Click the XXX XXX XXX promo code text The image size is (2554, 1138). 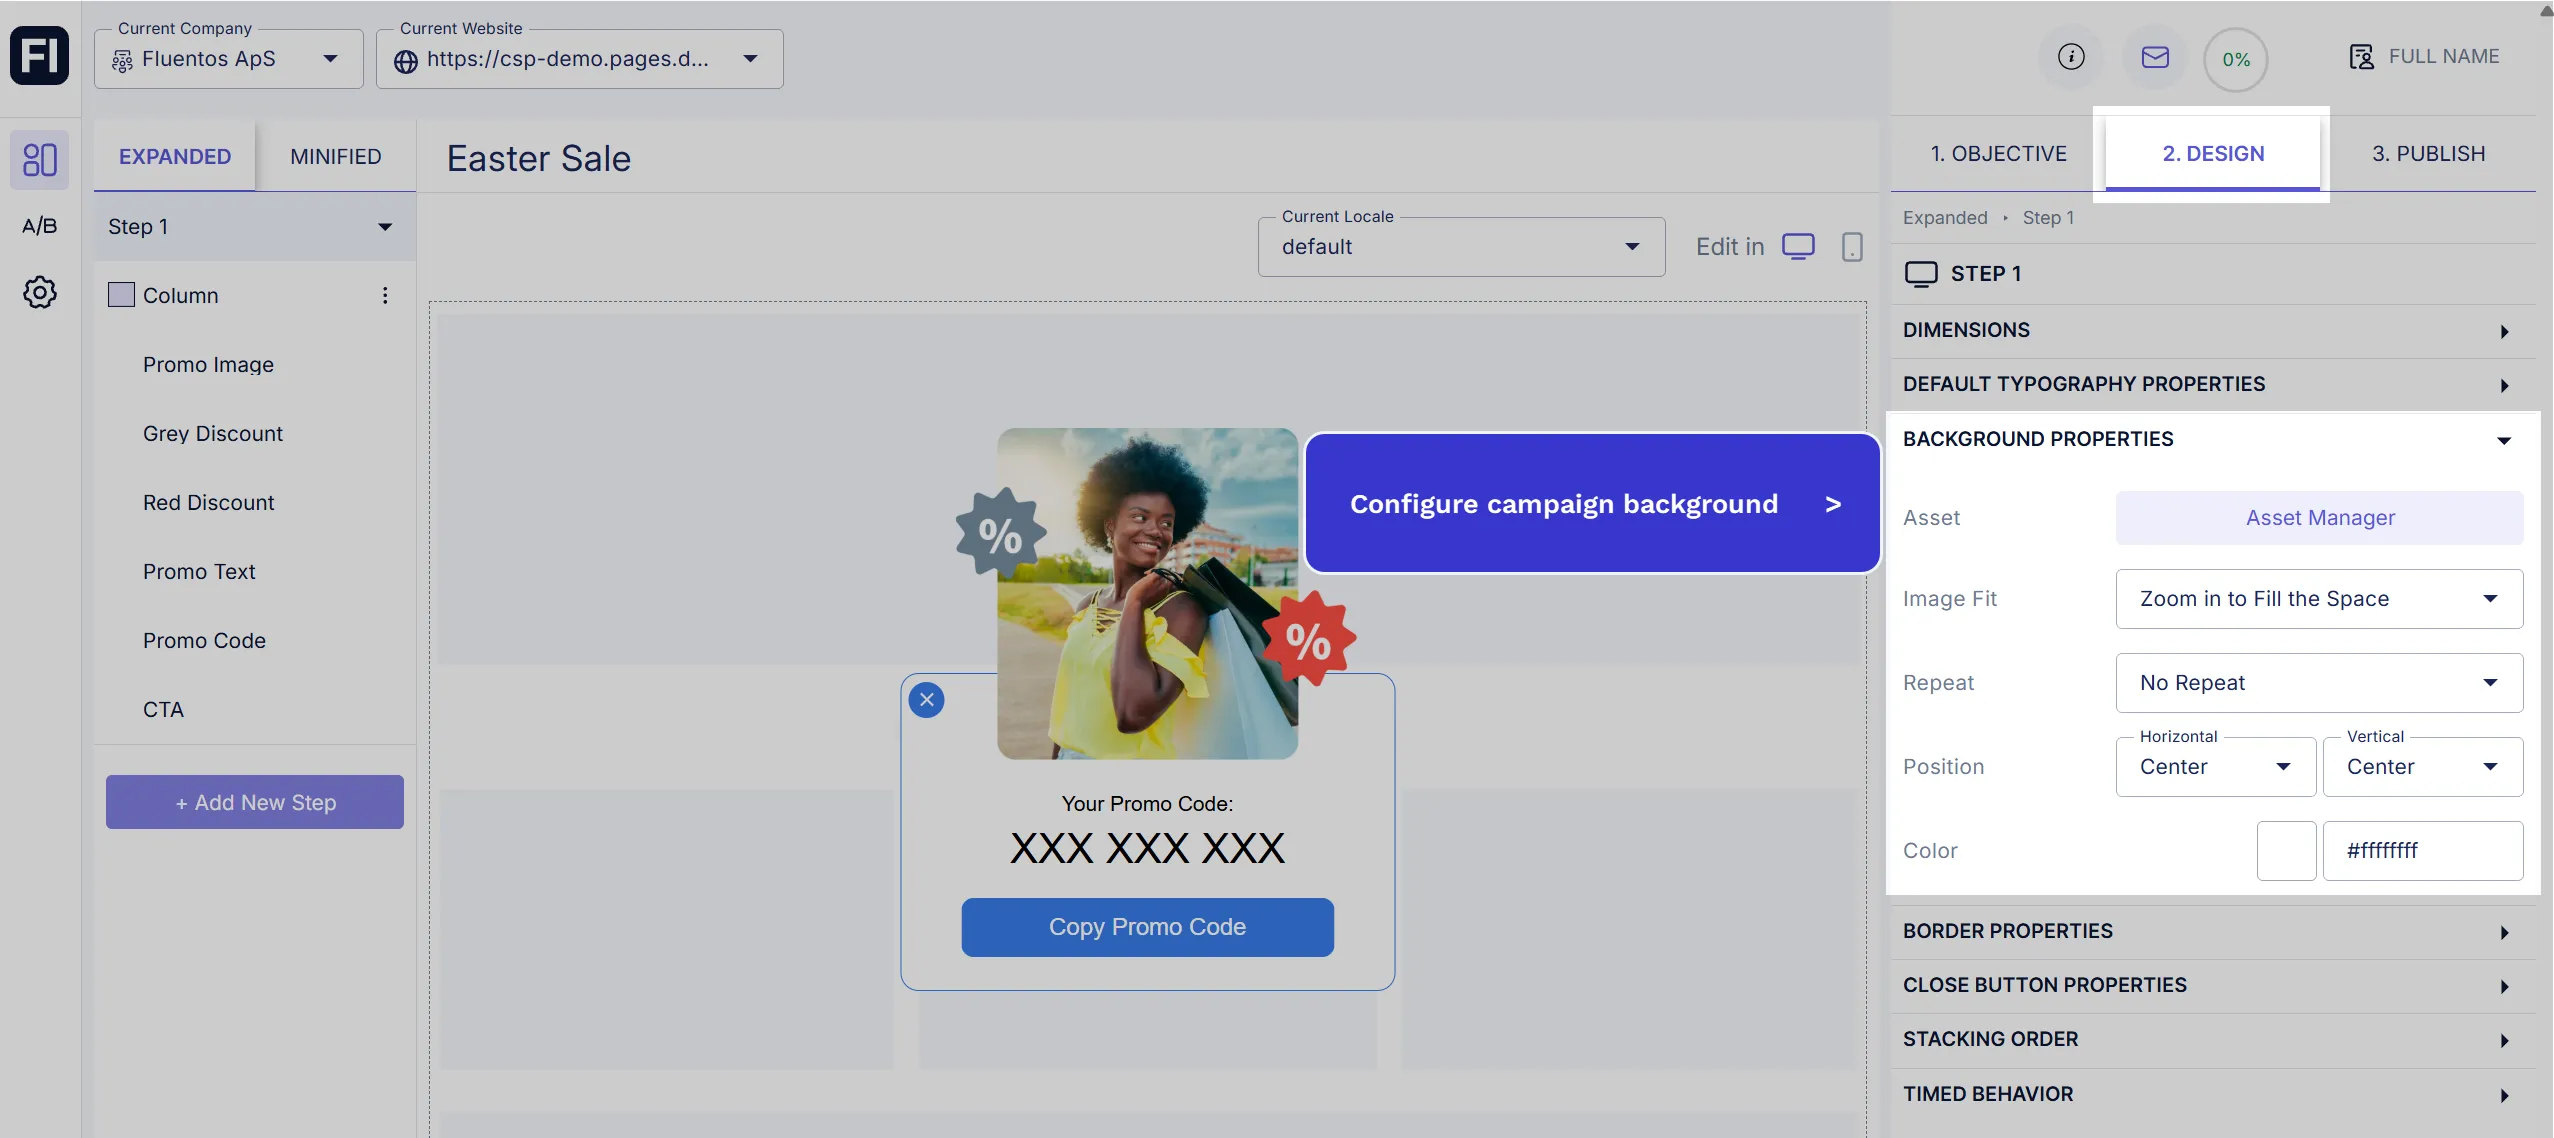pos(1147,848)
